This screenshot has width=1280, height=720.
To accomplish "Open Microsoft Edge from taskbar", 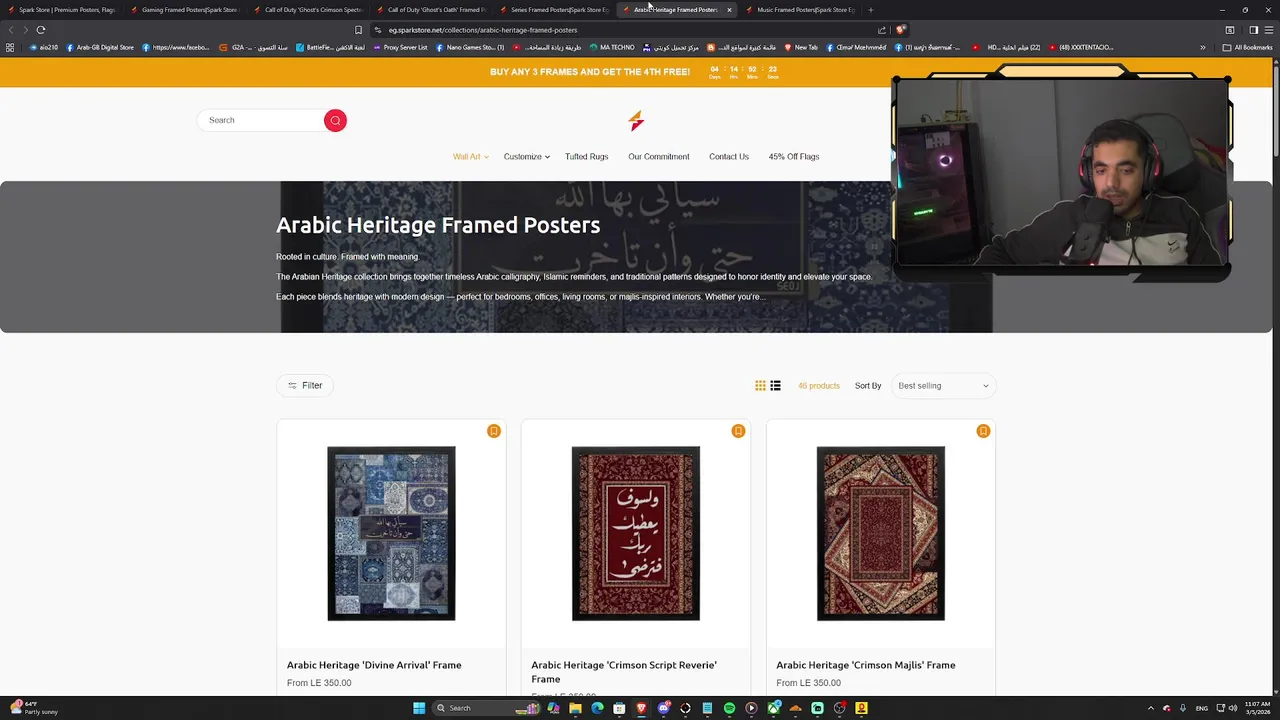I will (597, 708).
